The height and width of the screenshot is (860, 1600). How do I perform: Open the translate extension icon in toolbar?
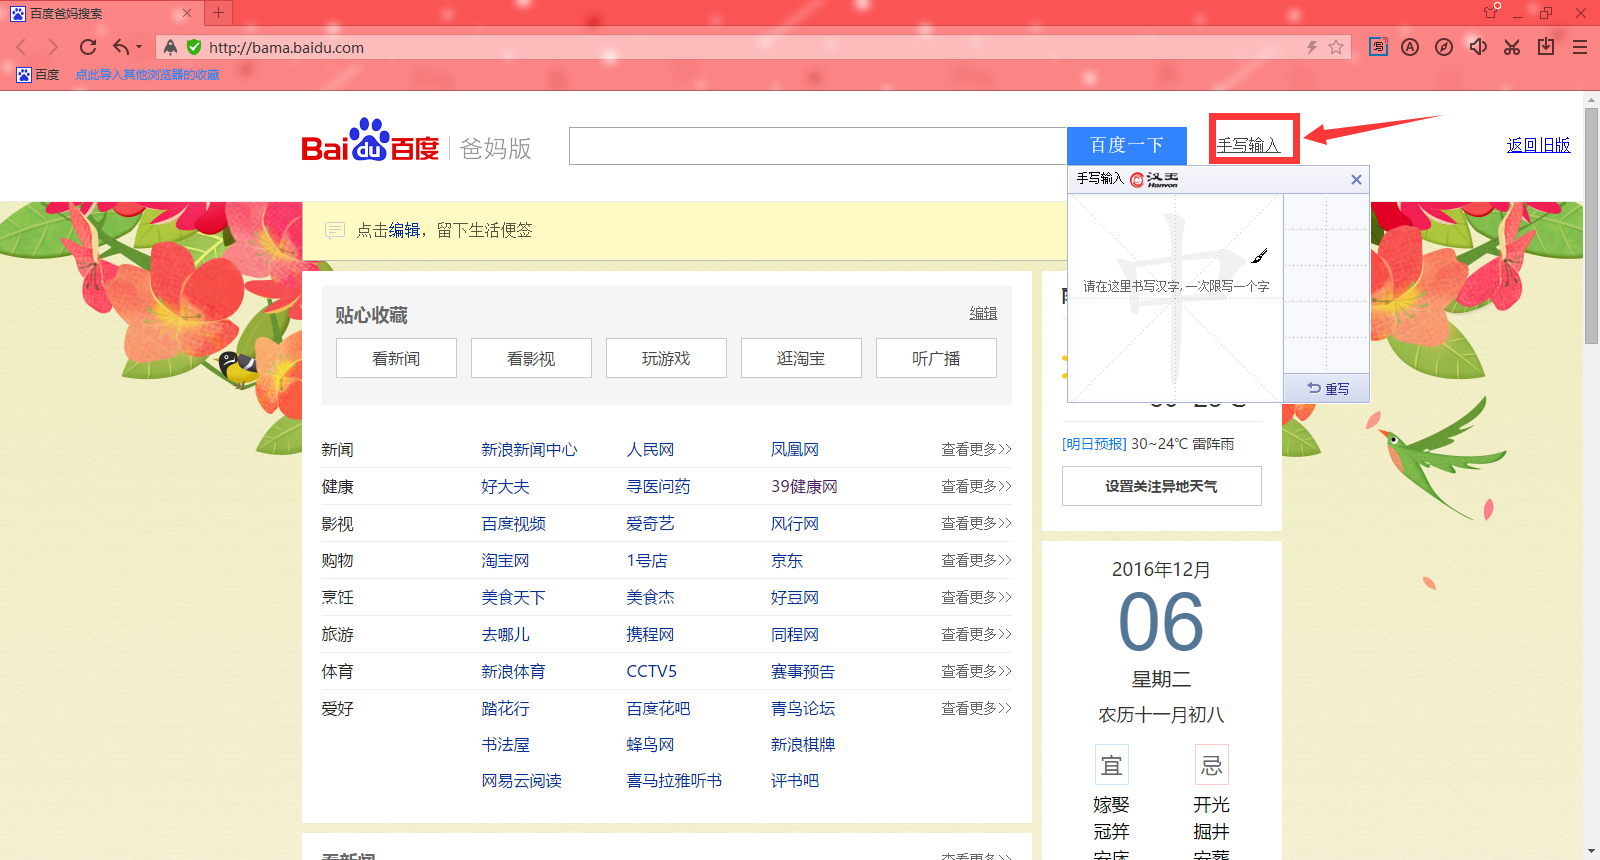click(1378, 47)
